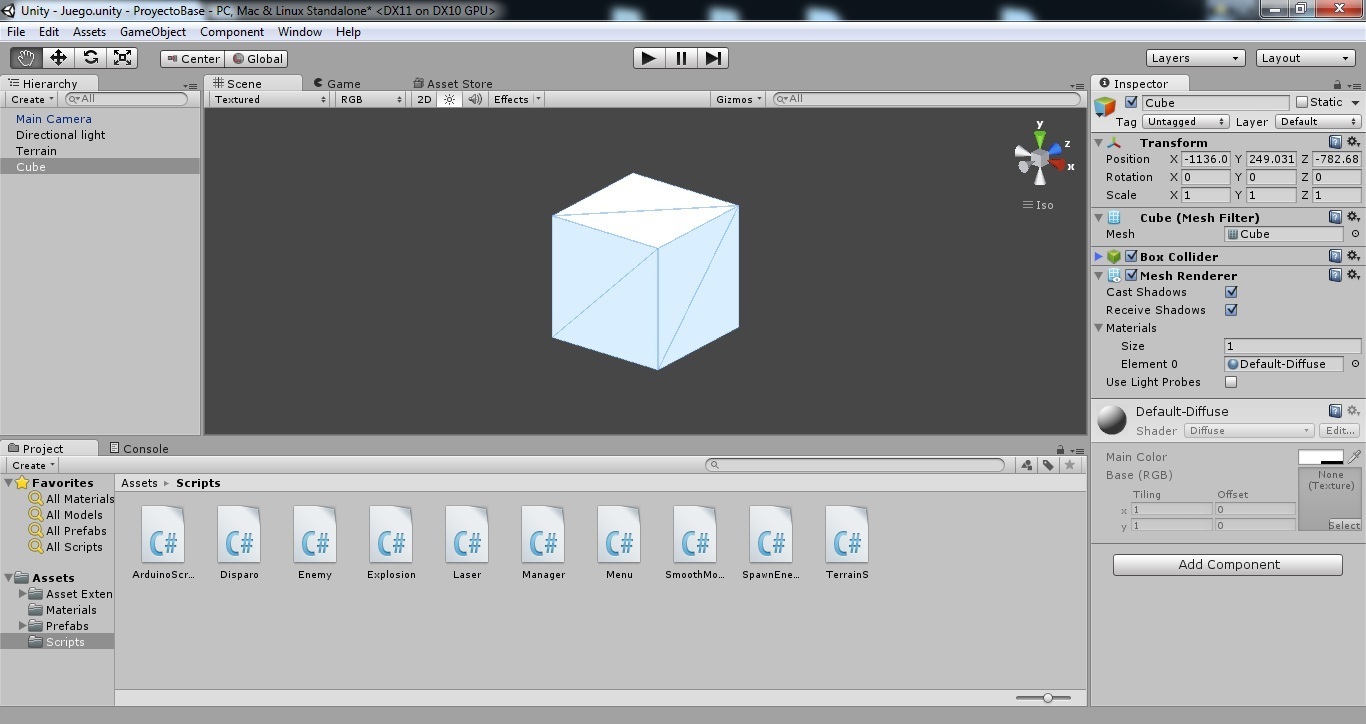The image size is (1366, 724).
Task: Open the Layers dropdown
Action: [x=1195, y=58]
